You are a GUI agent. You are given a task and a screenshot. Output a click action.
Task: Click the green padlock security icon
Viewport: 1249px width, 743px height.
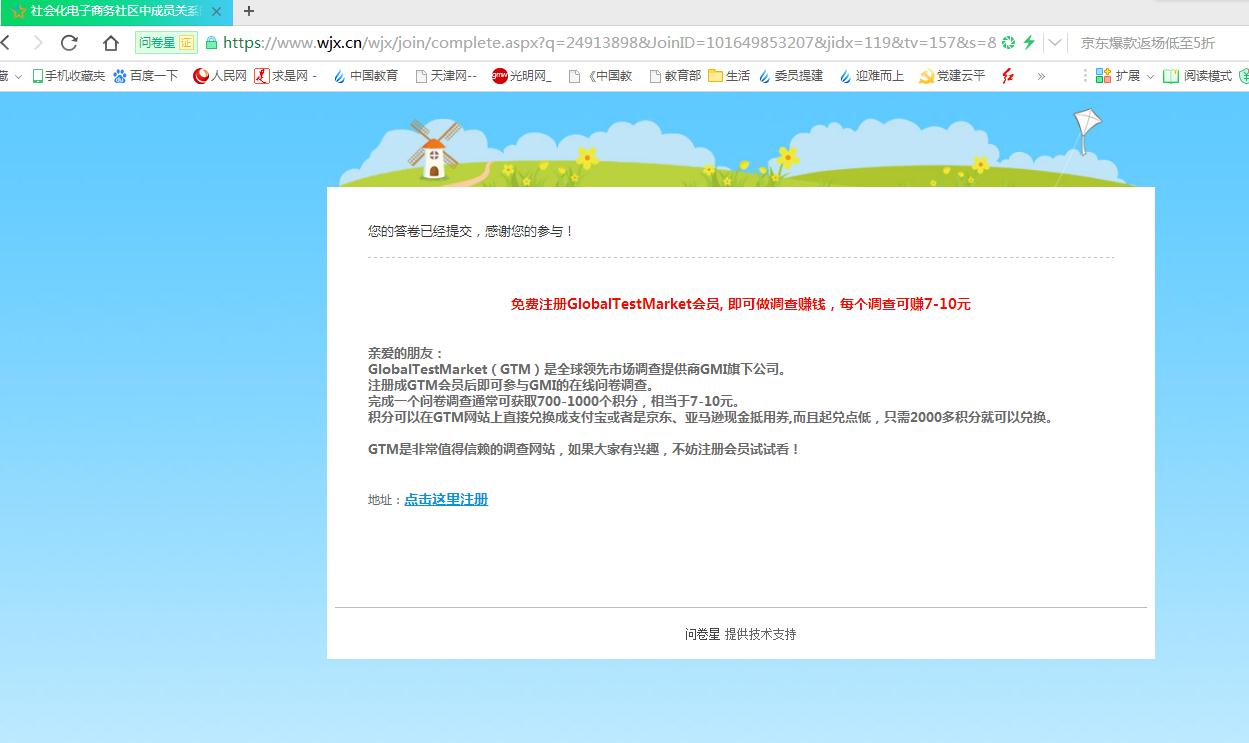click(x=211, y=42)
